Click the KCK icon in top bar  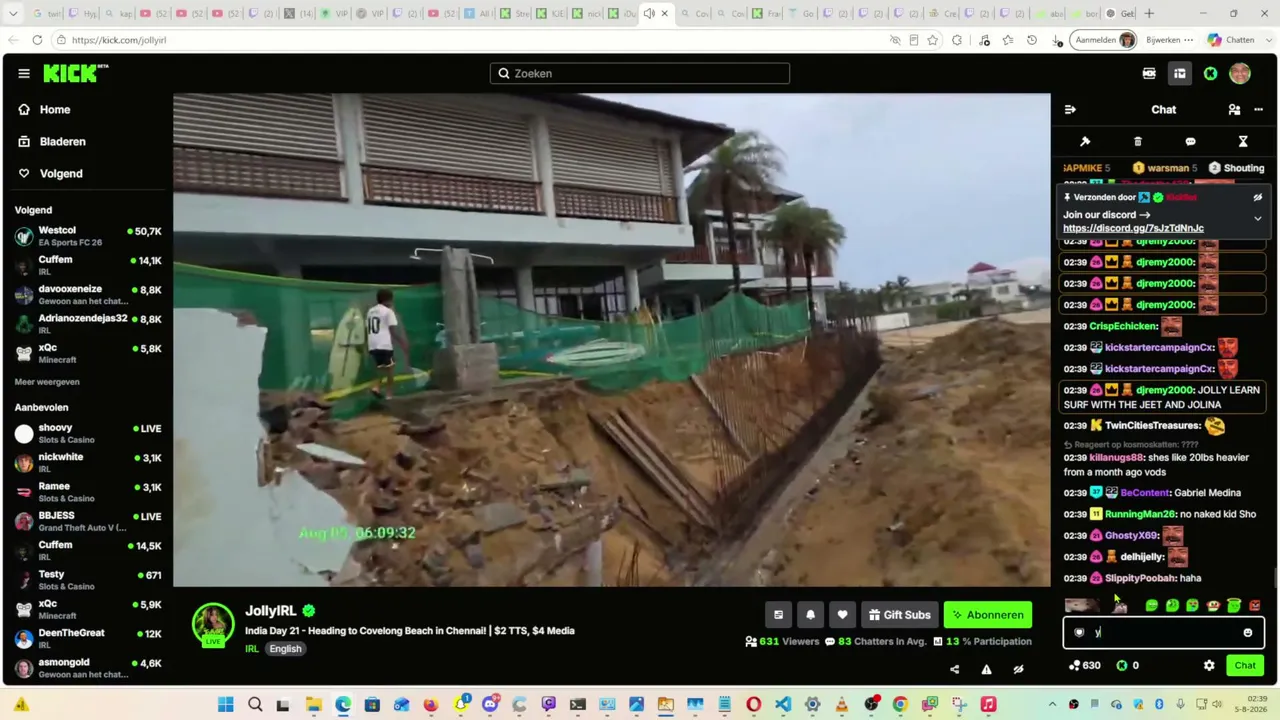pyautogui.click(x=1149, y=73)
